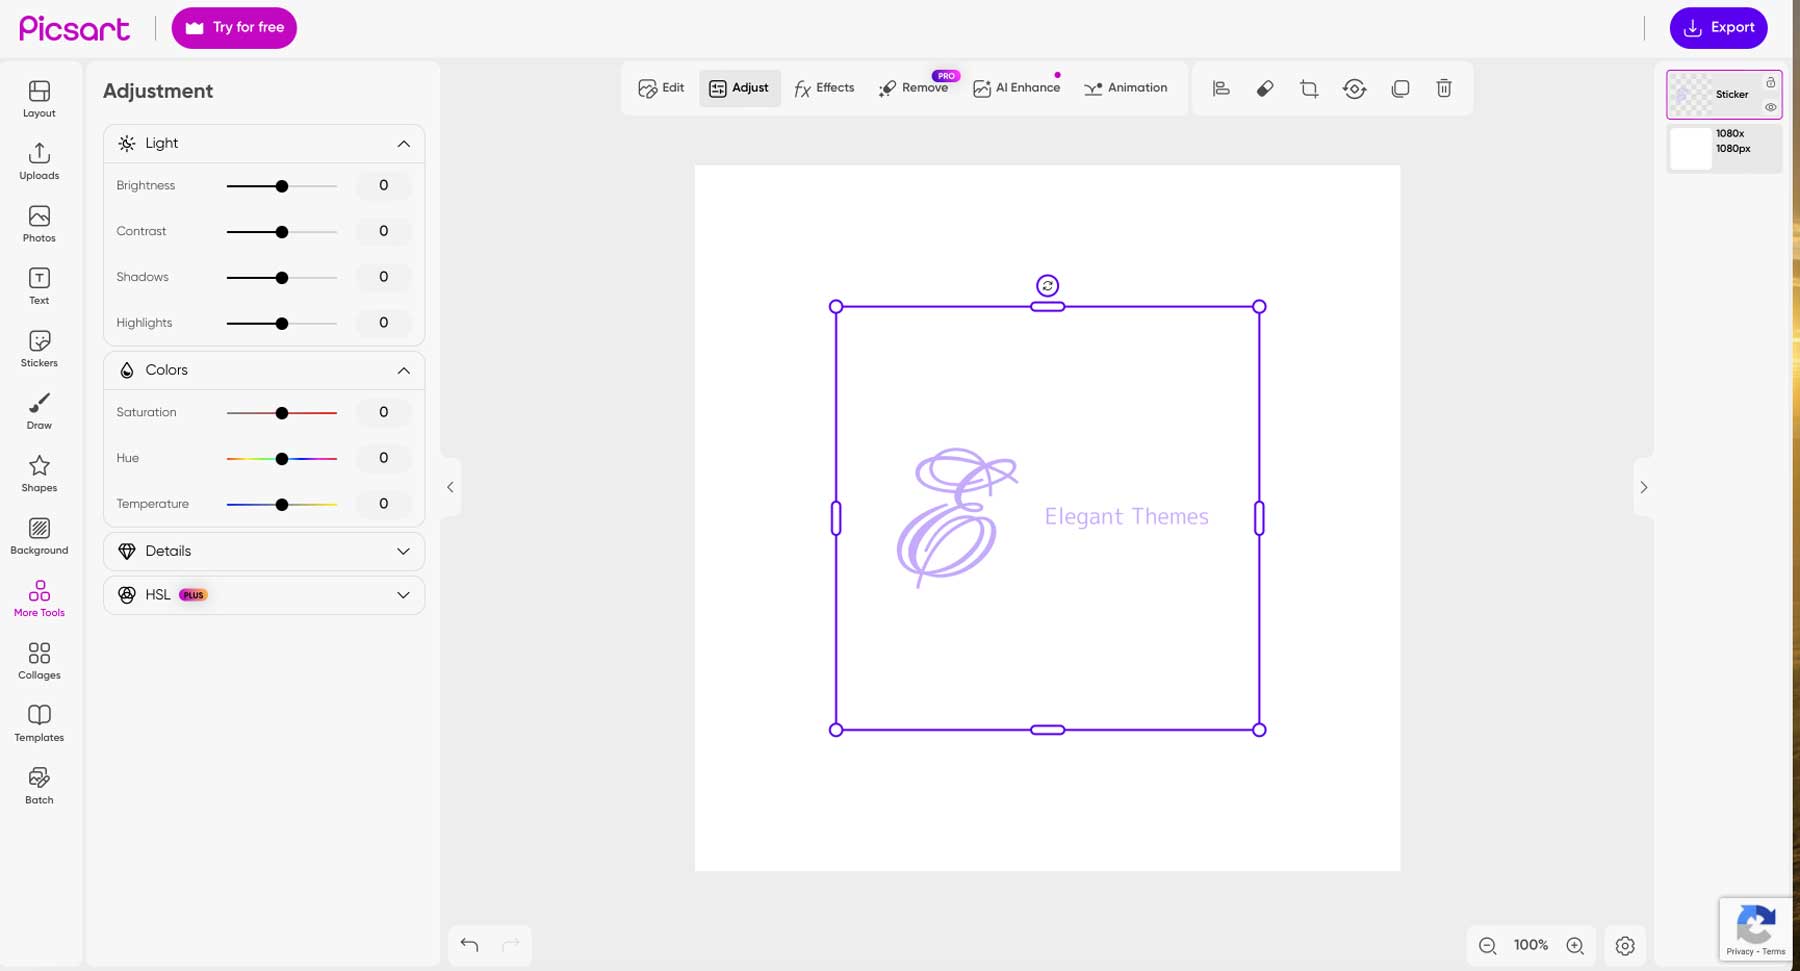The width and height of the screenshot is (1800, 971).
Task: Collapse the left Adjustment panel
Action: [x=450, y=487]
